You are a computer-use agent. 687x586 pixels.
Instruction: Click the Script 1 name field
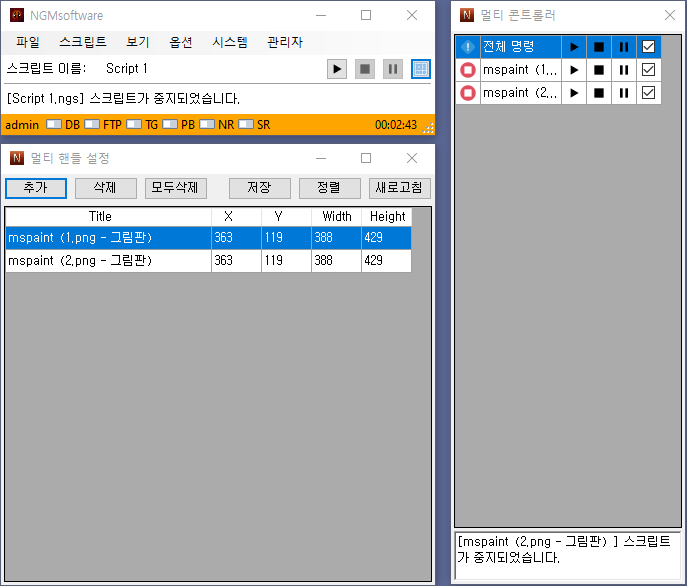click(127, 68)
